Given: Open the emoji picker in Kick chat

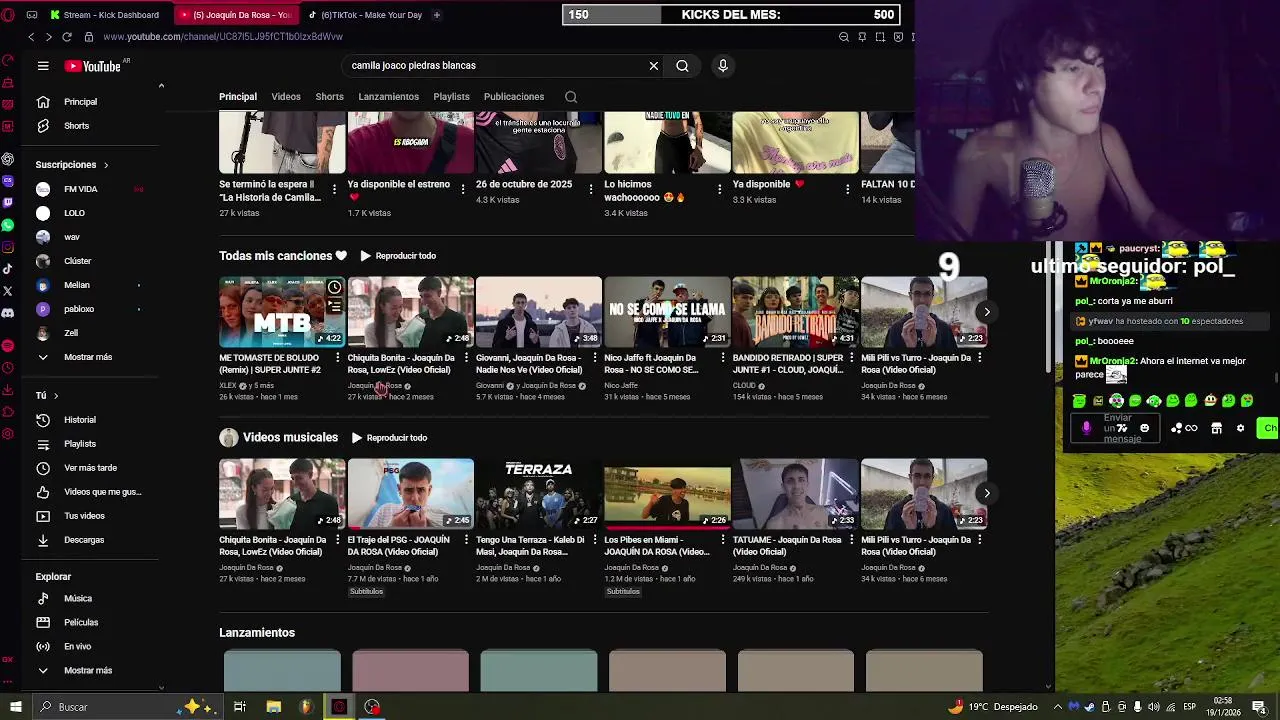Looking at the screenshot, I should click(1144, 428).
